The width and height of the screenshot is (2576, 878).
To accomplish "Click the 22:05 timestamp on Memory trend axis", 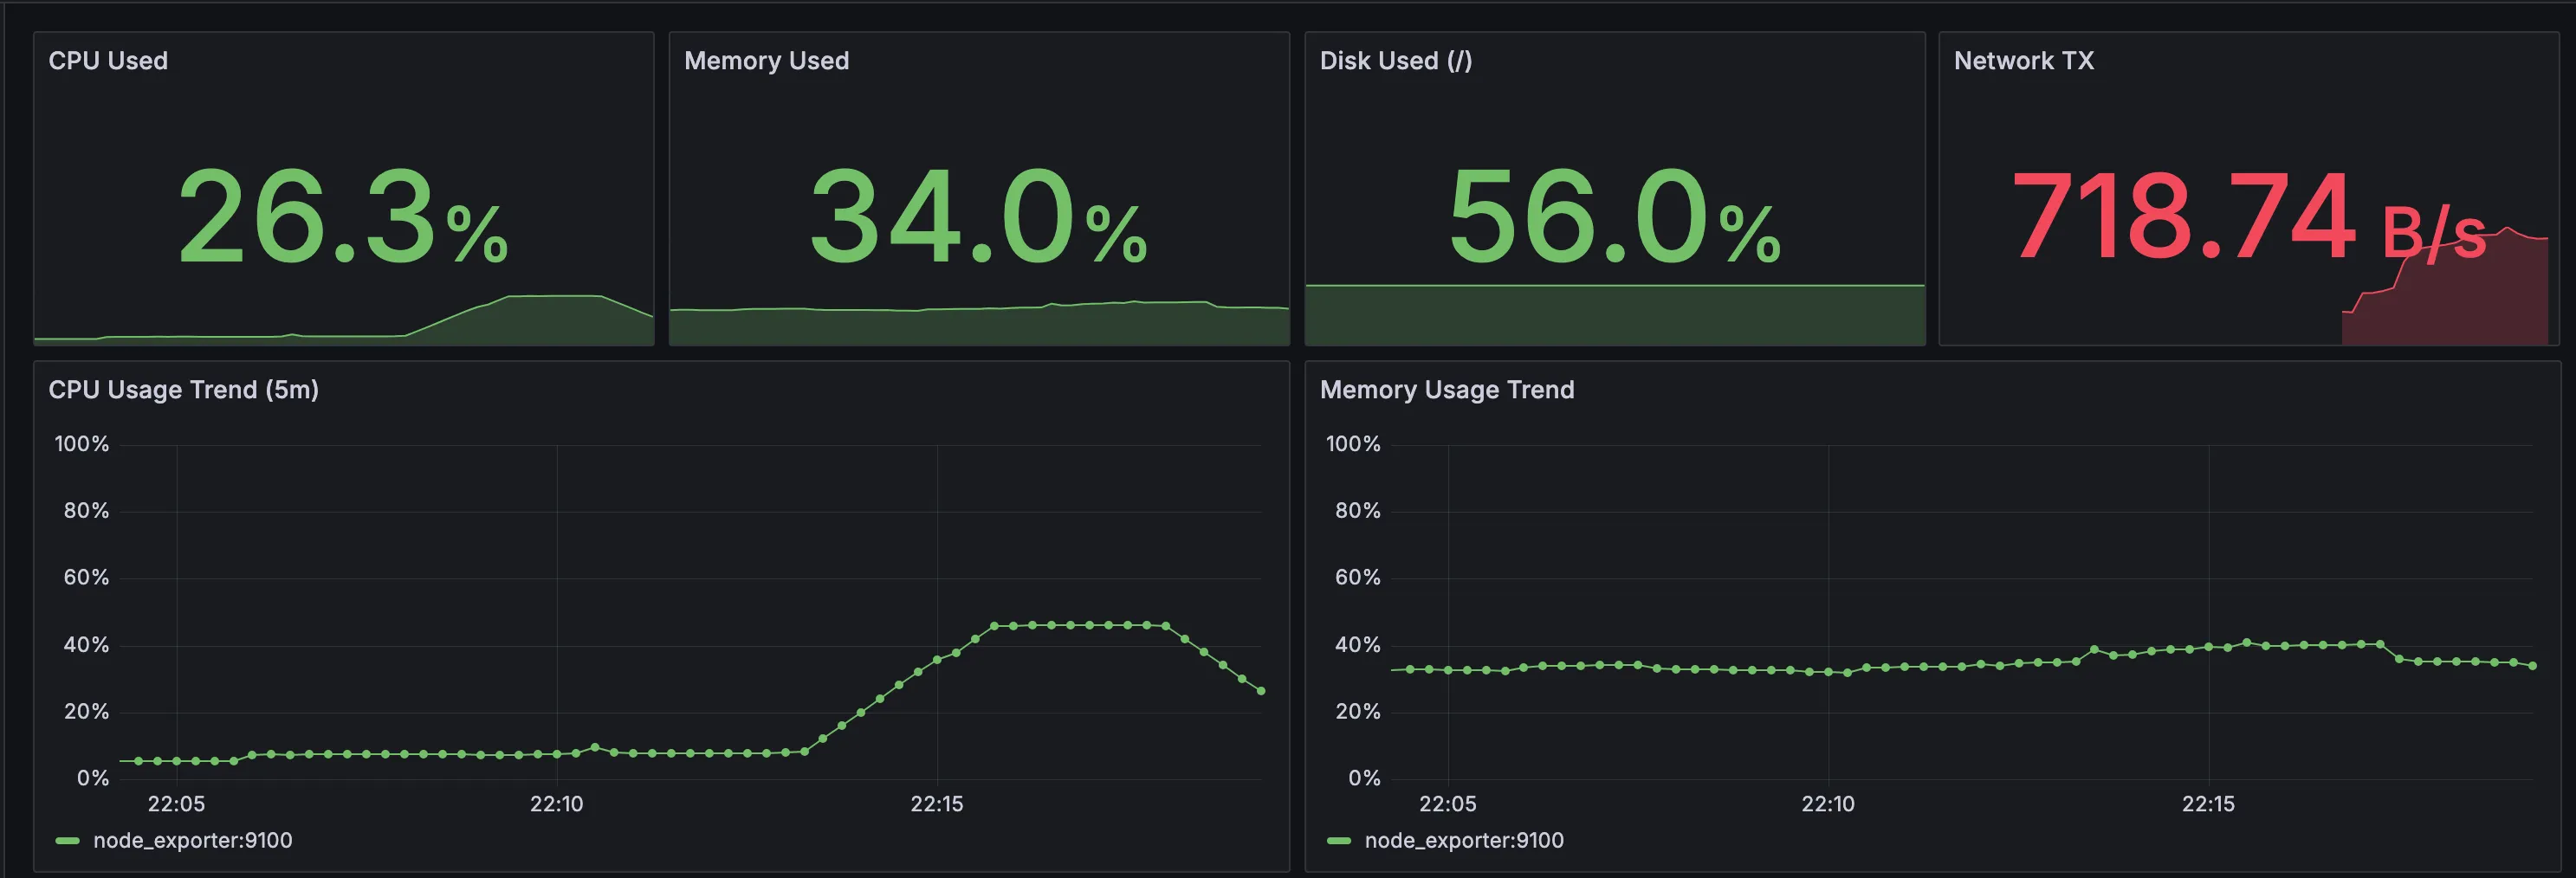I will pos(1449,803).
